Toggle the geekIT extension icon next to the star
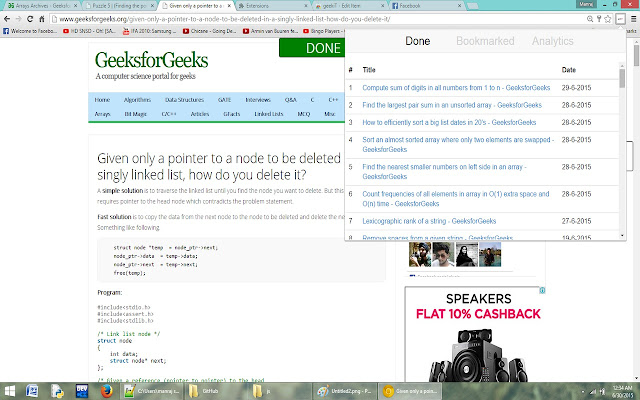640x400 pixels. point(620,19)
